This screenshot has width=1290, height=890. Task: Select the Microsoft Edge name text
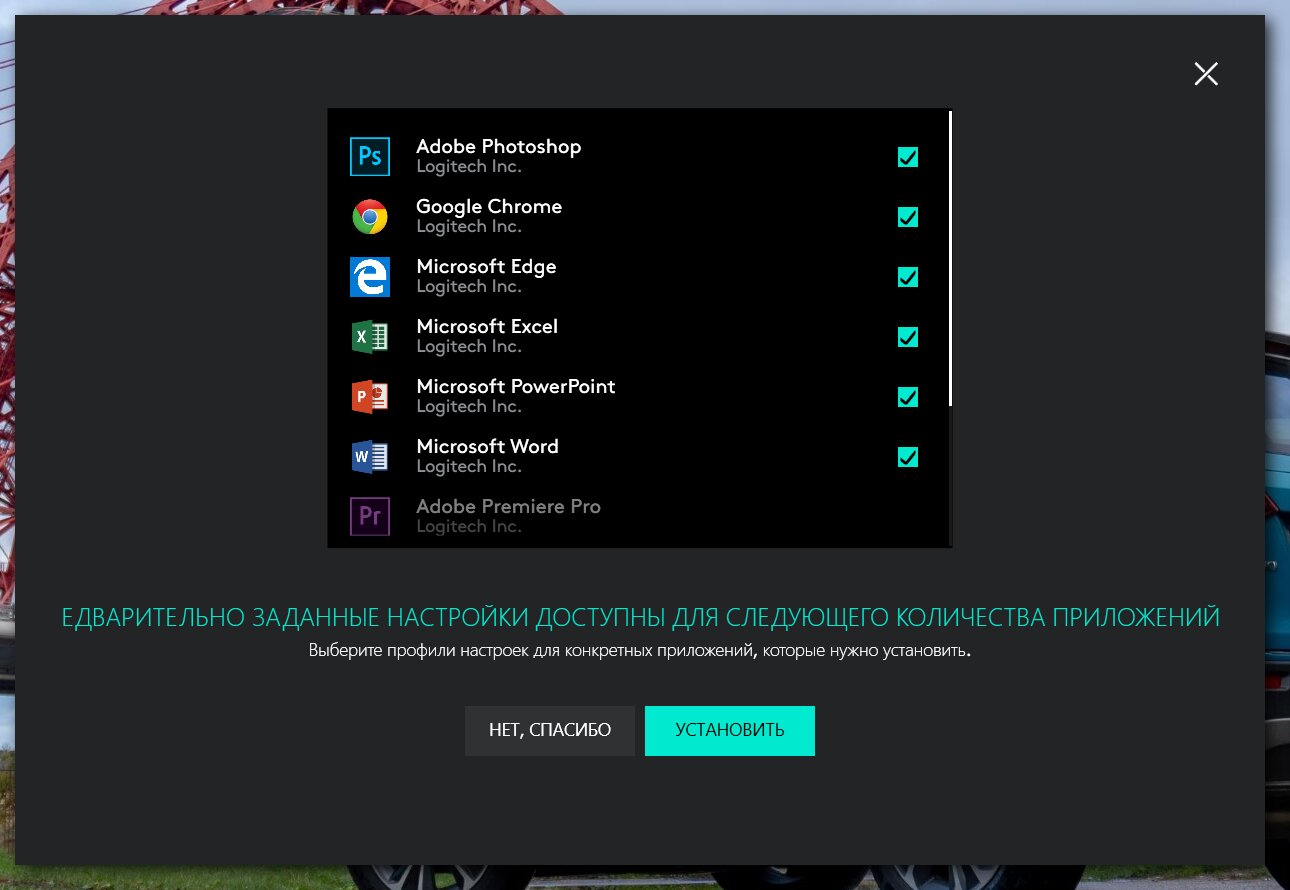click(x=486, y=267)
